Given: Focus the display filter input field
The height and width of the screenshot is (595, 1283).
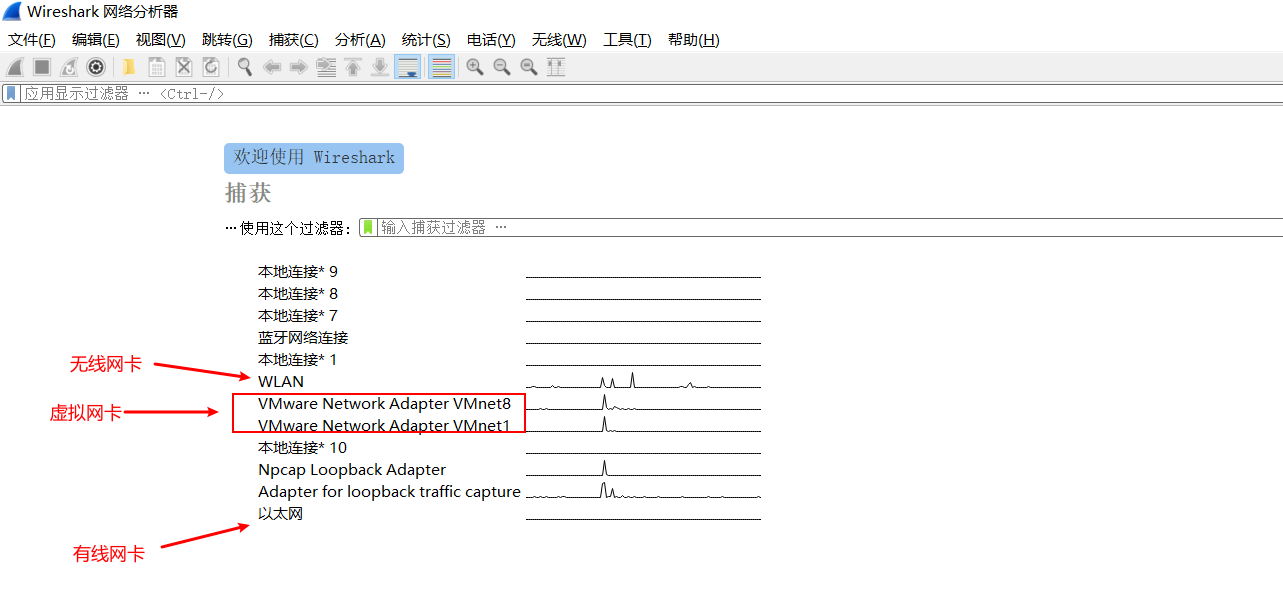Looking at the screenshot, I should [x=651, y=93].
